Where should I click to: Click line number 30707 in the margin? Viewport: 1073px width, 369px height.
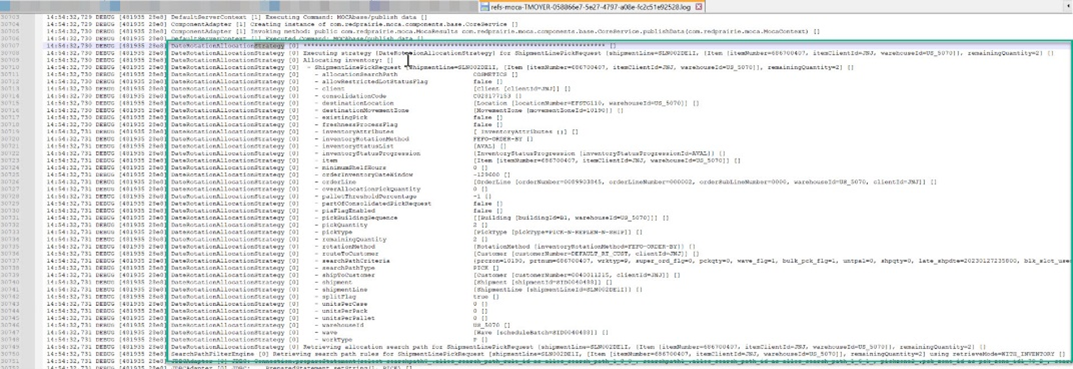tap(10, 46)
